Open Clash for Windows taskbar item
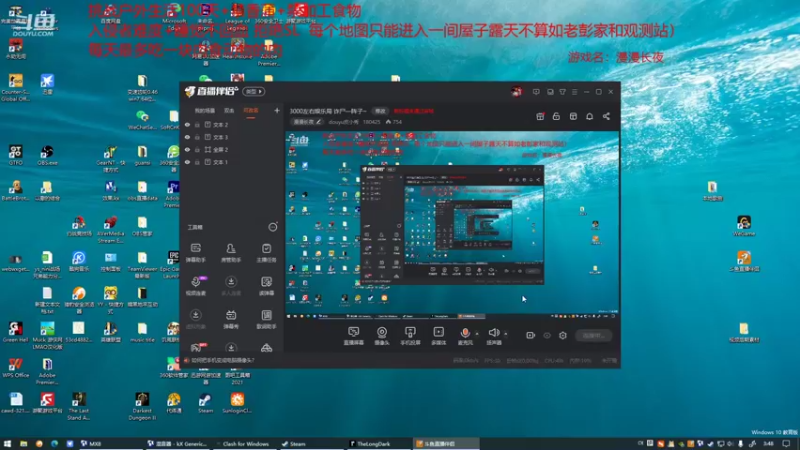The width and height of the screenshot is (800, 450). [243, 444]
